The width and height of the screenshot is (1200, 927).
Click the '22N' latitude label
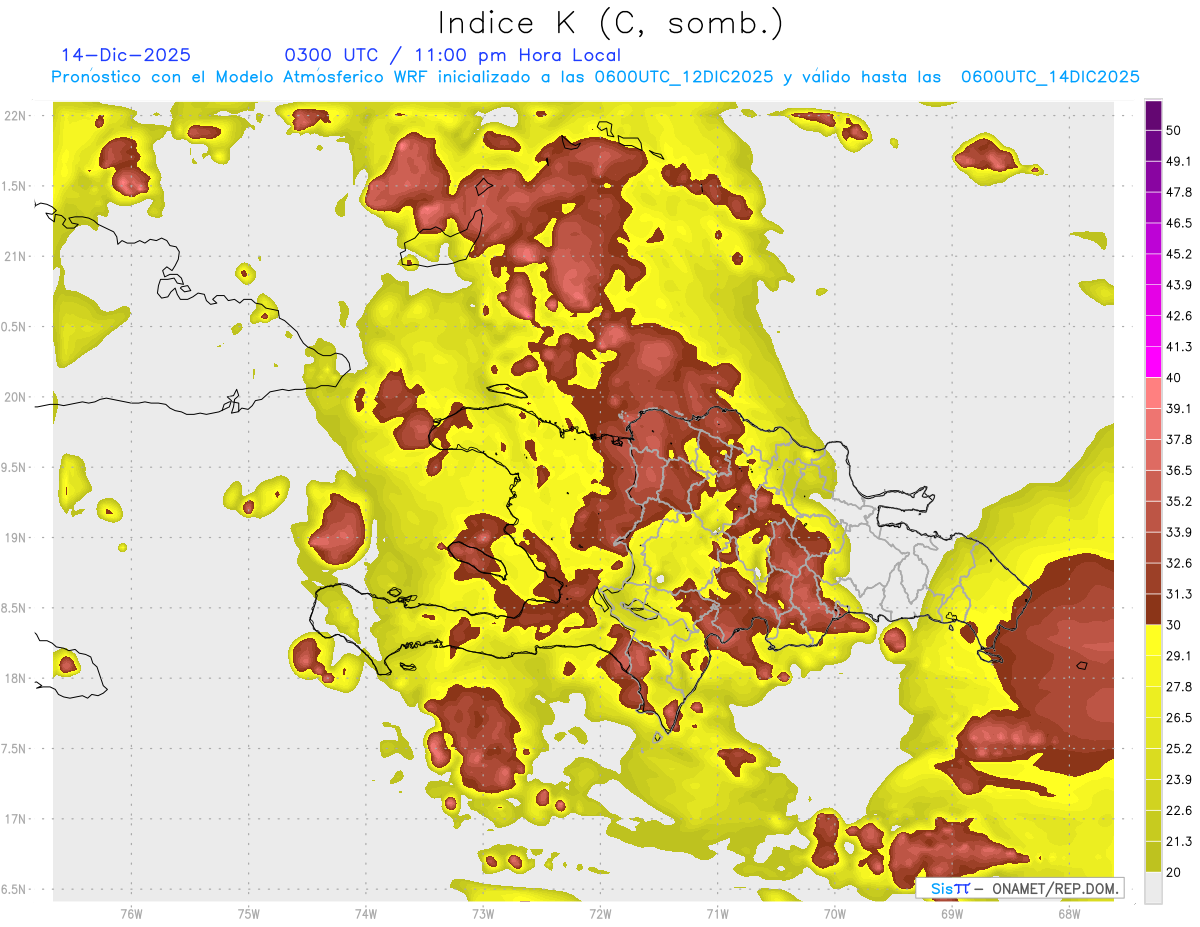pos(16,116)
